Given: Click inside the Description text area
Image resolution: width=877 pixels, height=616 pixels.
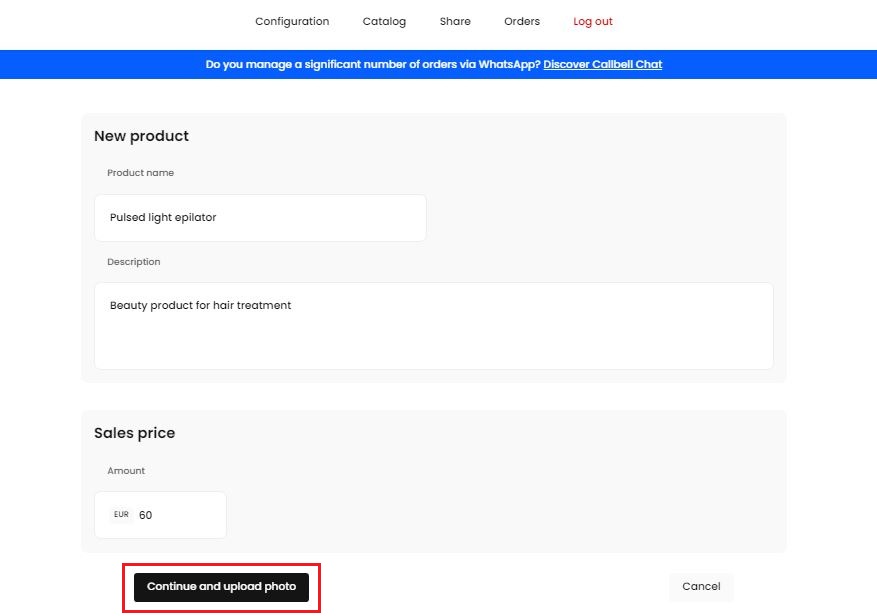Looking at the screenshot, I should [x=433, y=340].
